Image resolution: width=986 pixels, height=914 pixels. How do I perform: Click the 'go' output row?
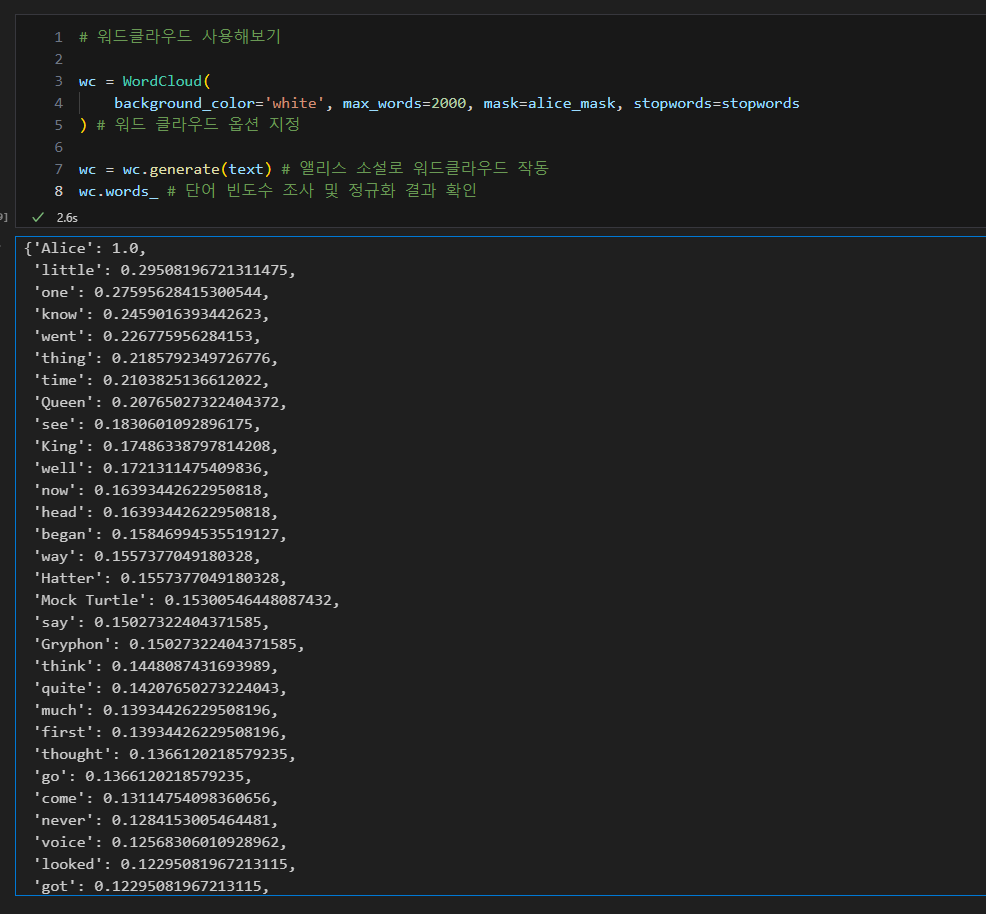[142, 776]
